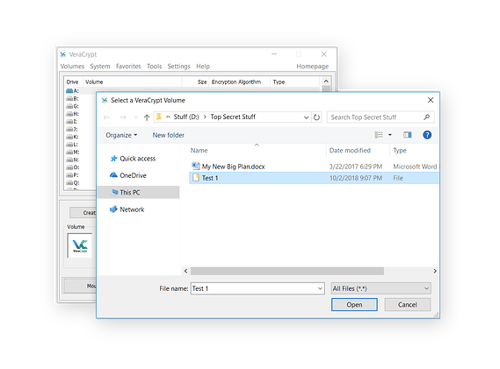Click Homepage in the VeraCrypt window
This screenshot has height=369, width=500.
[x=312, y=66]
